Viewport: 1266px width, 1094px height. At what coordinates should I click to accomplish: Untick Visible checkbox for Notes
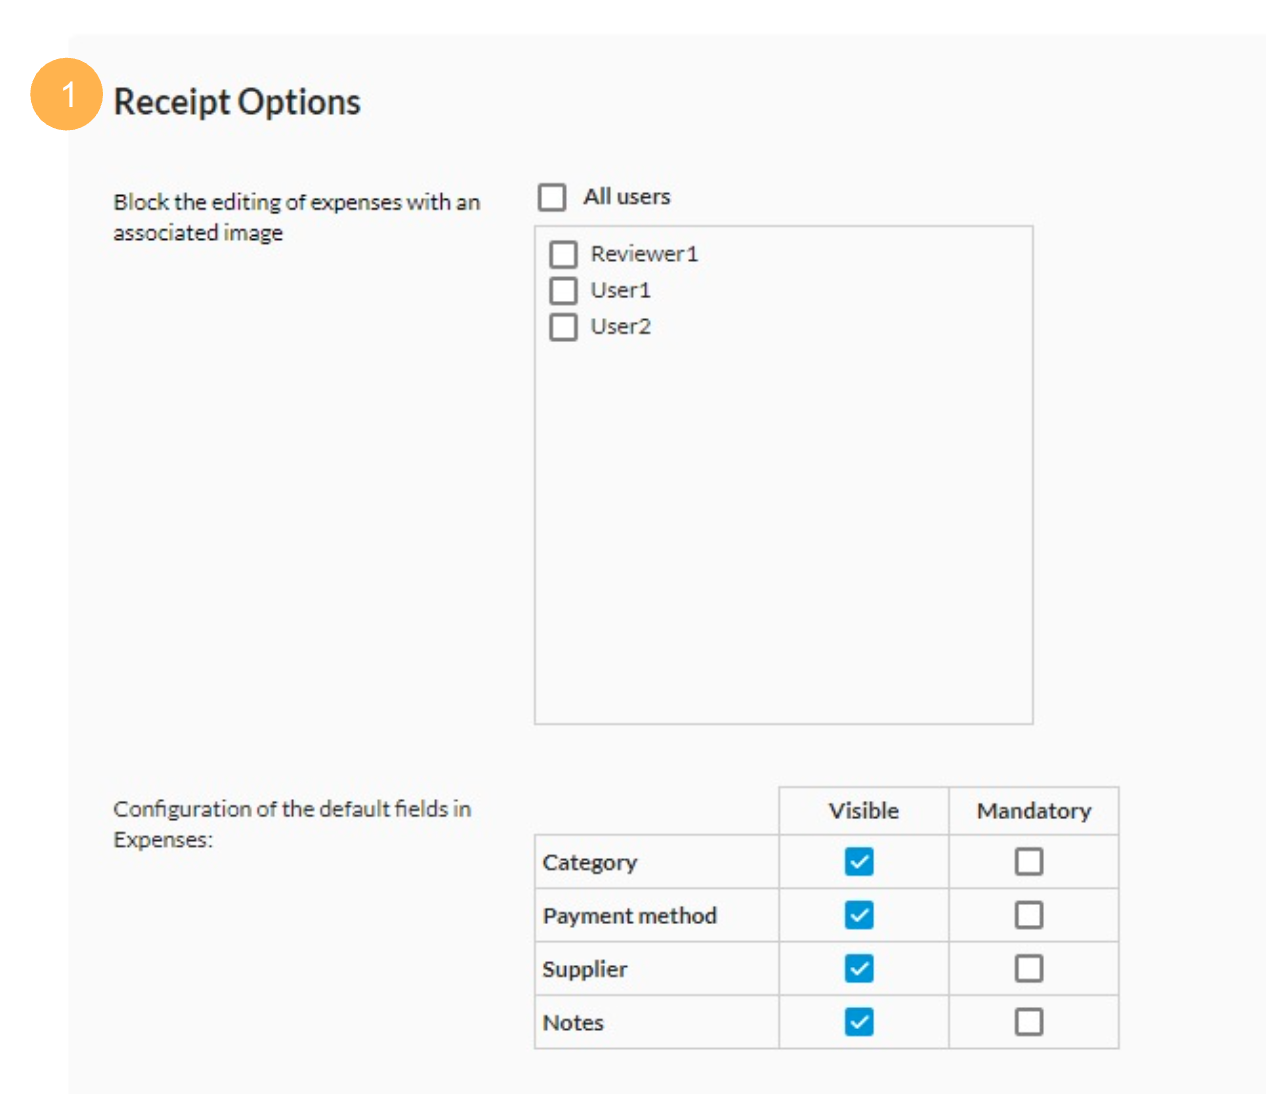point(859,1022)
